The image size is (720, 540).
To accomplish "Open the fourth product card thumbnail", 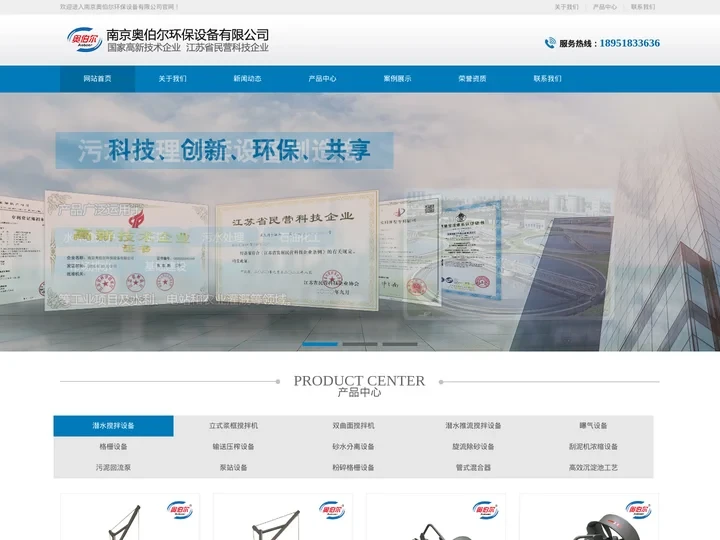I will tap(589, 517).
